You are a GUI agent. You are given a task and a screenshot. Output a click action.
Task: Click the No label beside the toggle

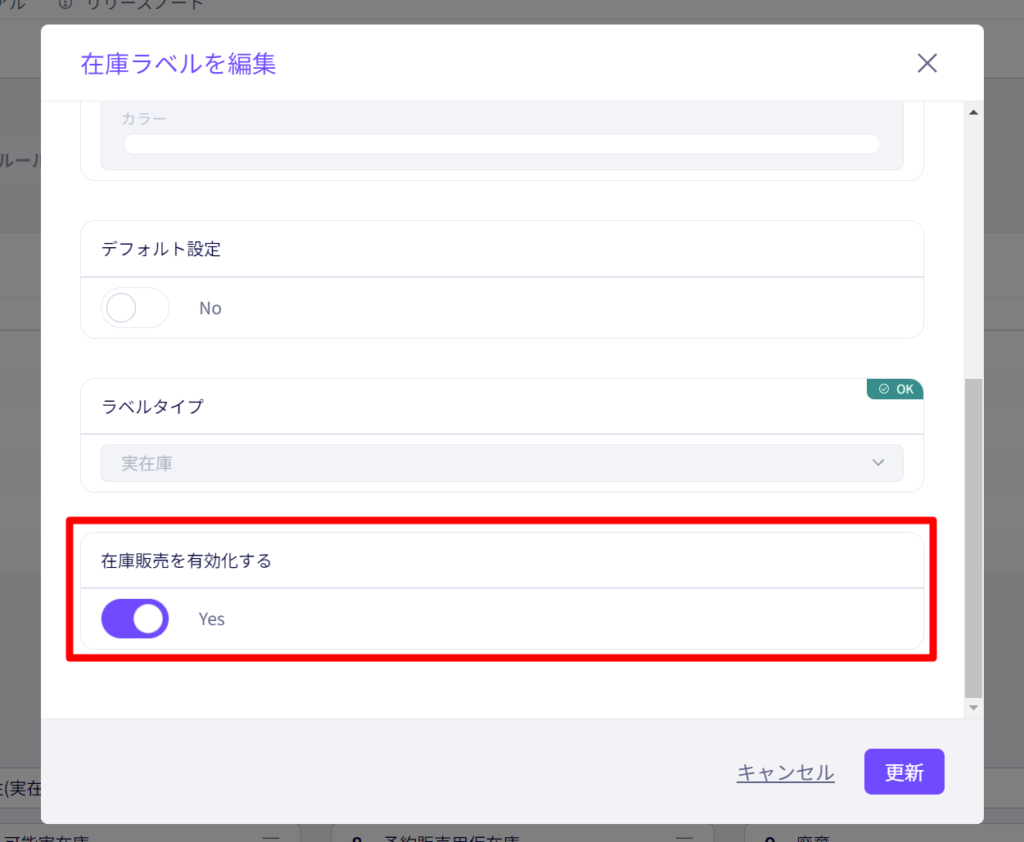click(210, 308)
